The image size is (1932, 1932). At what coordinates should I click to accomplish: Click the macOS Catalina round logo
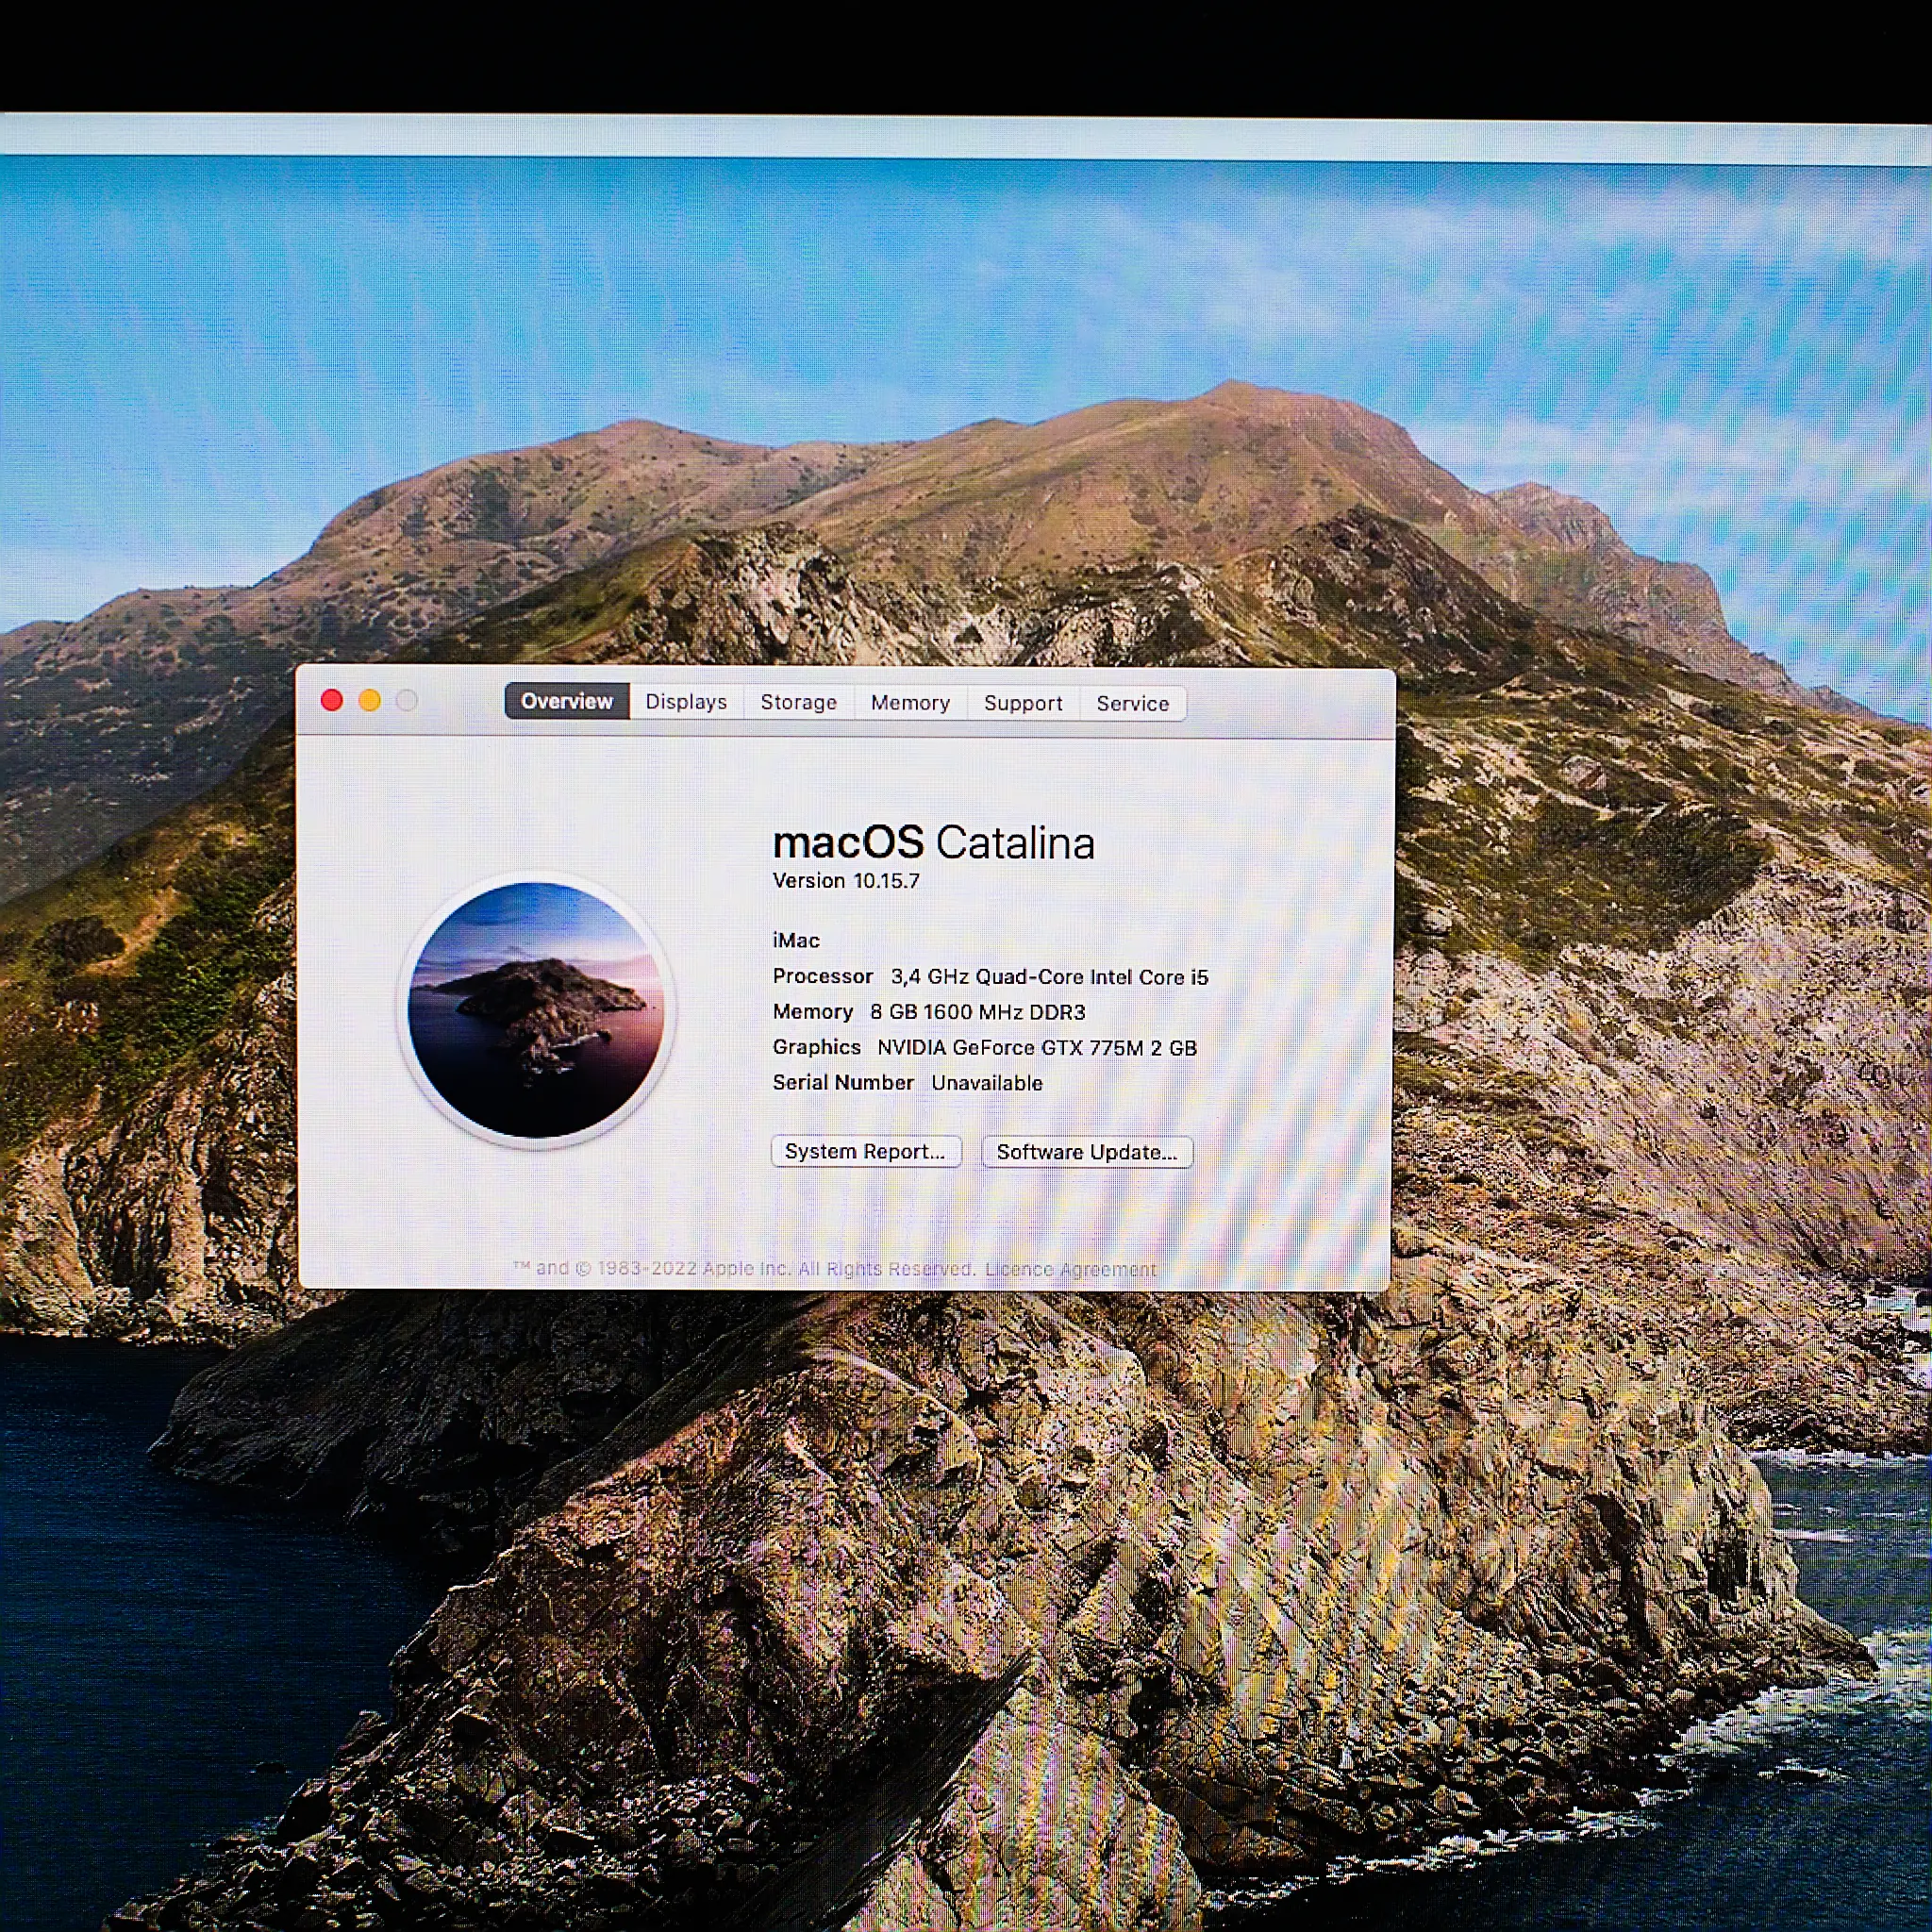pyautogui.click(x=536, y=1010)
